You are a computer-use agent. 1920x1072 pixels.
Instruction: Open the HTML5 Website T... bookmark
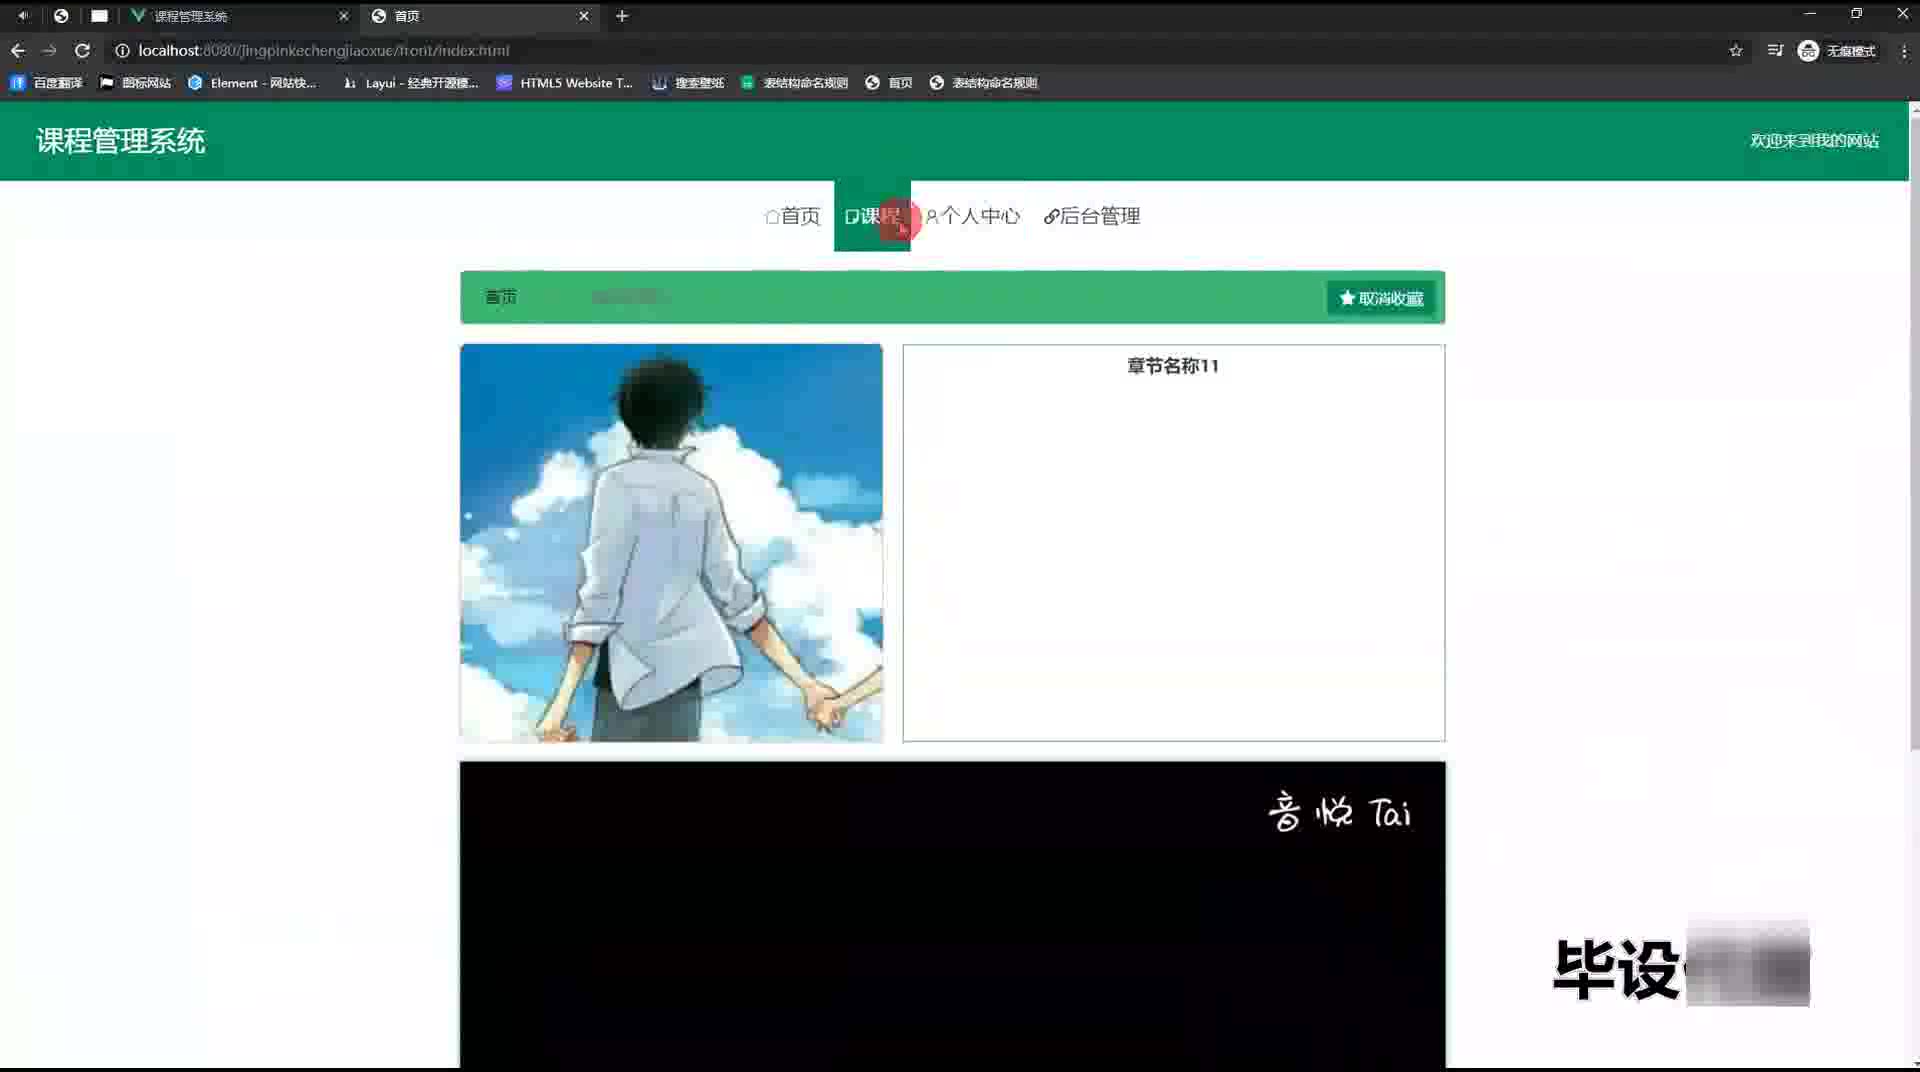(x=565, y=83)
